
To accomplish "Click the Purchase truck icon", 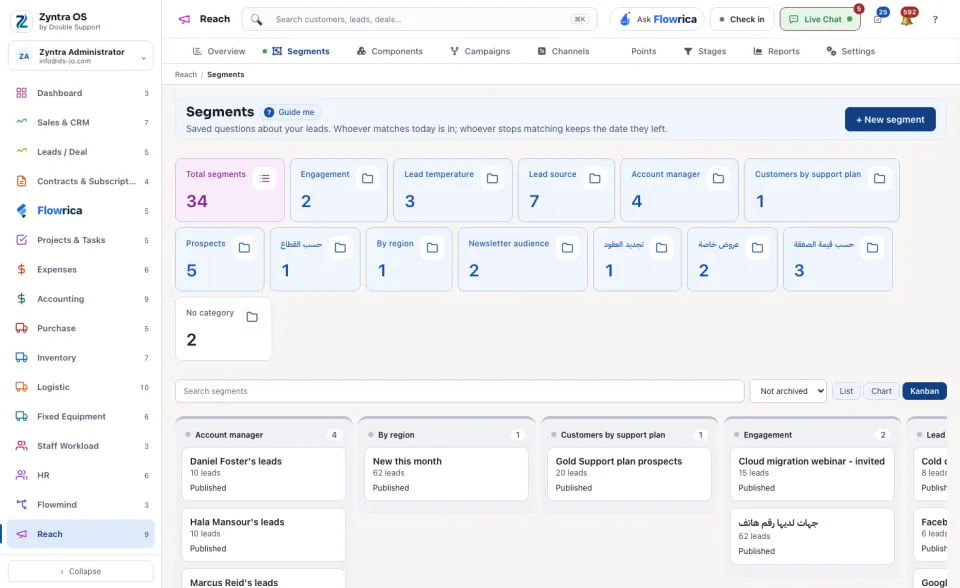I will pos(21,328).
